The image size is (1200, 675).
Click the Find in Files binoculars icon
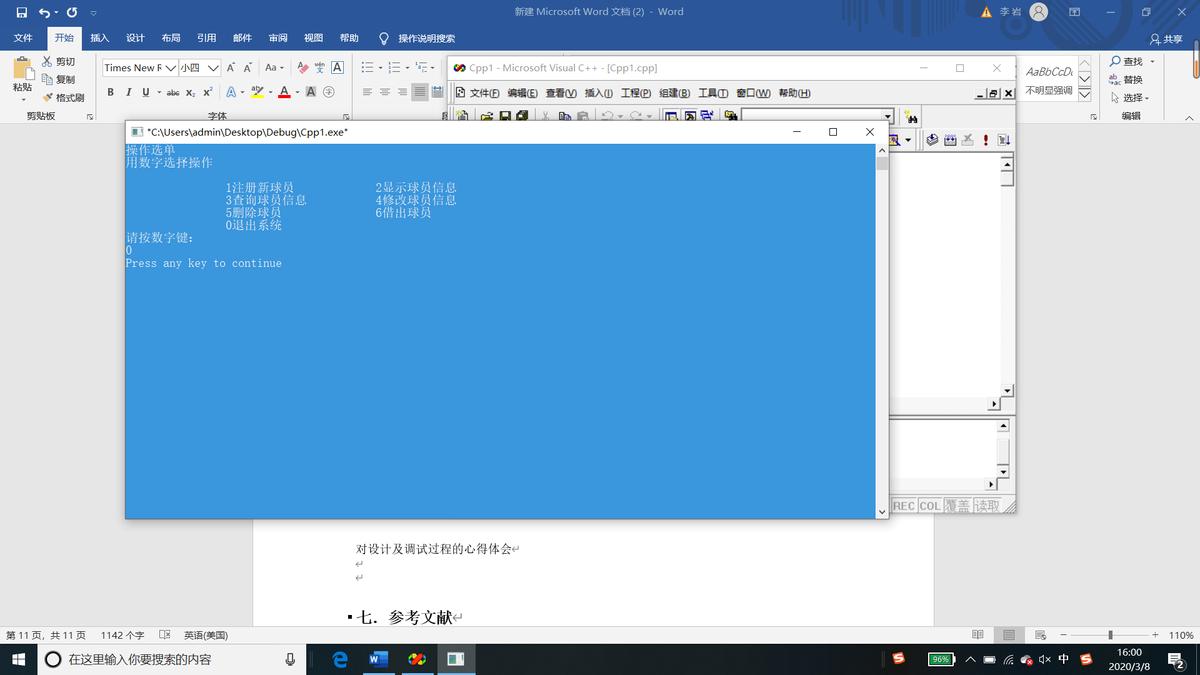pos(912,118)
